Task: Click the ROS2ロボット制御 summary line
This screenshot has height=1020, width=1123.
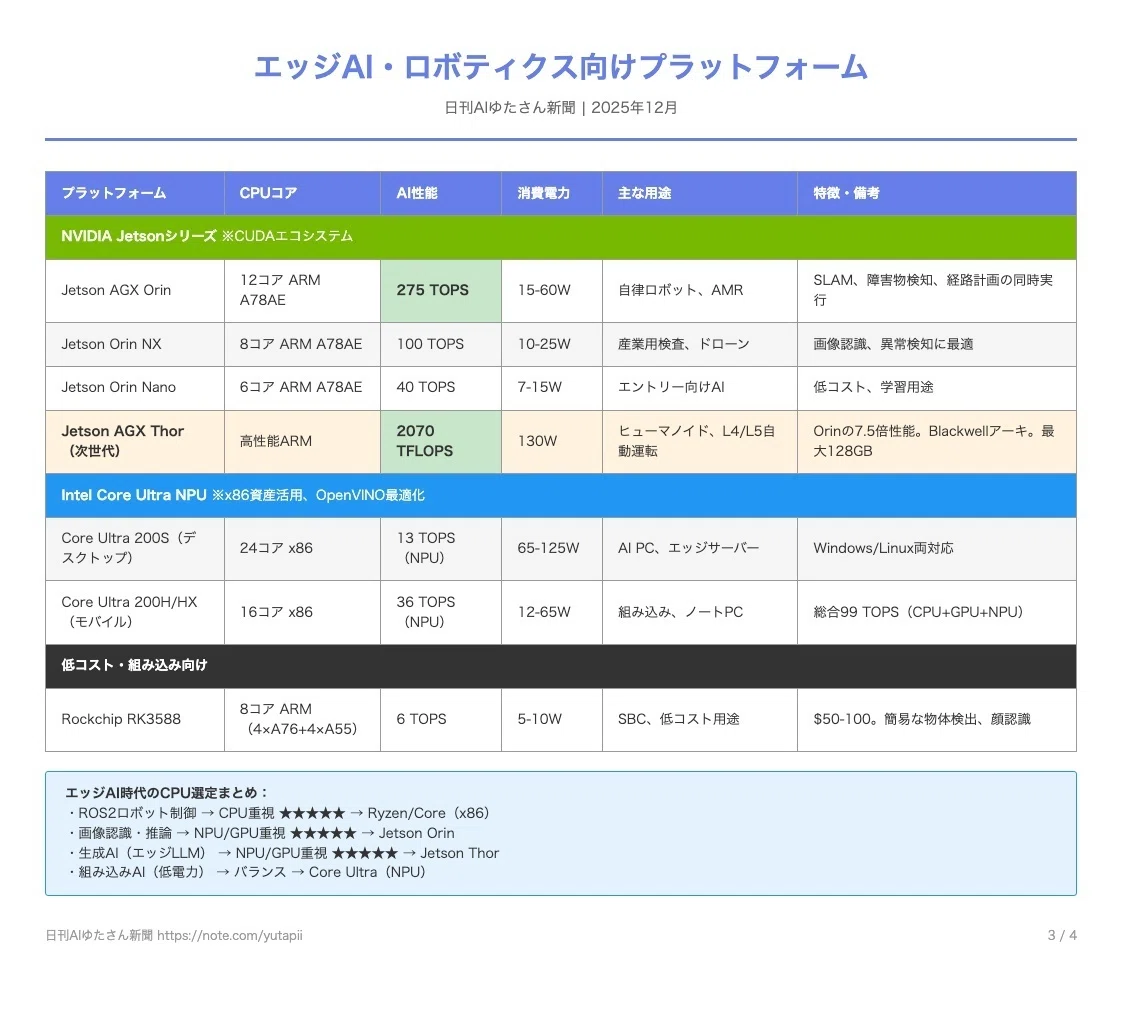Action: tap(278, 813)
